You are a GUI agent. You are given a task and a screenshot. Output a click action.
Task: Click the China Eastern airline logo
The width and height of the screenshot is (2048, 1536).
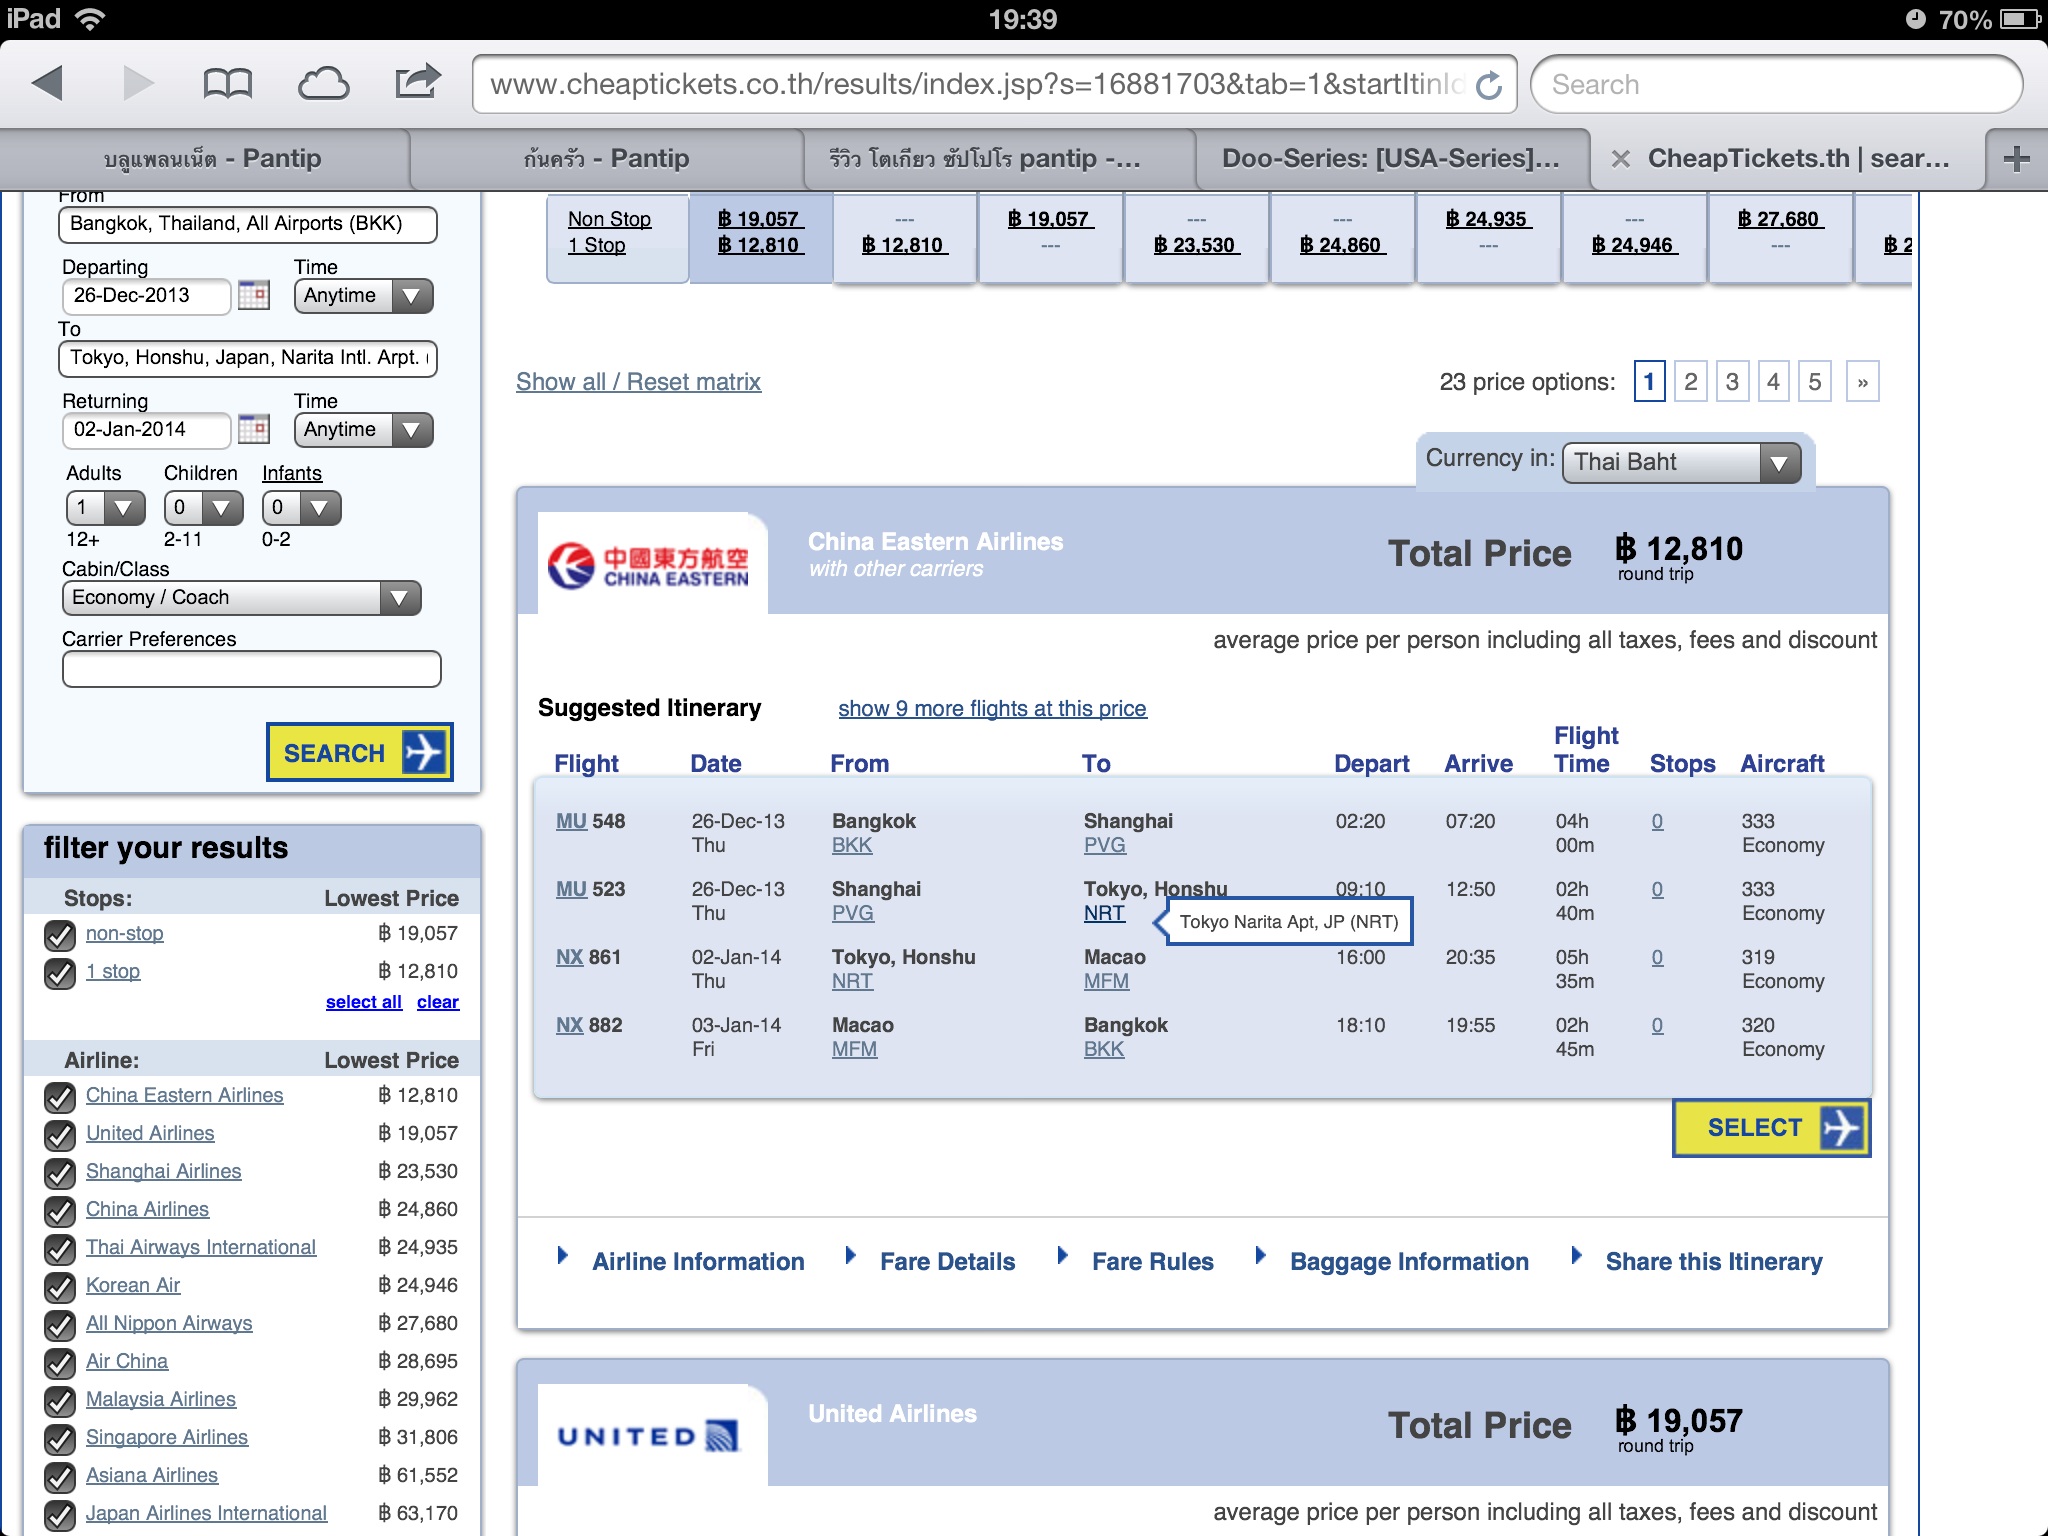(649, 565)
